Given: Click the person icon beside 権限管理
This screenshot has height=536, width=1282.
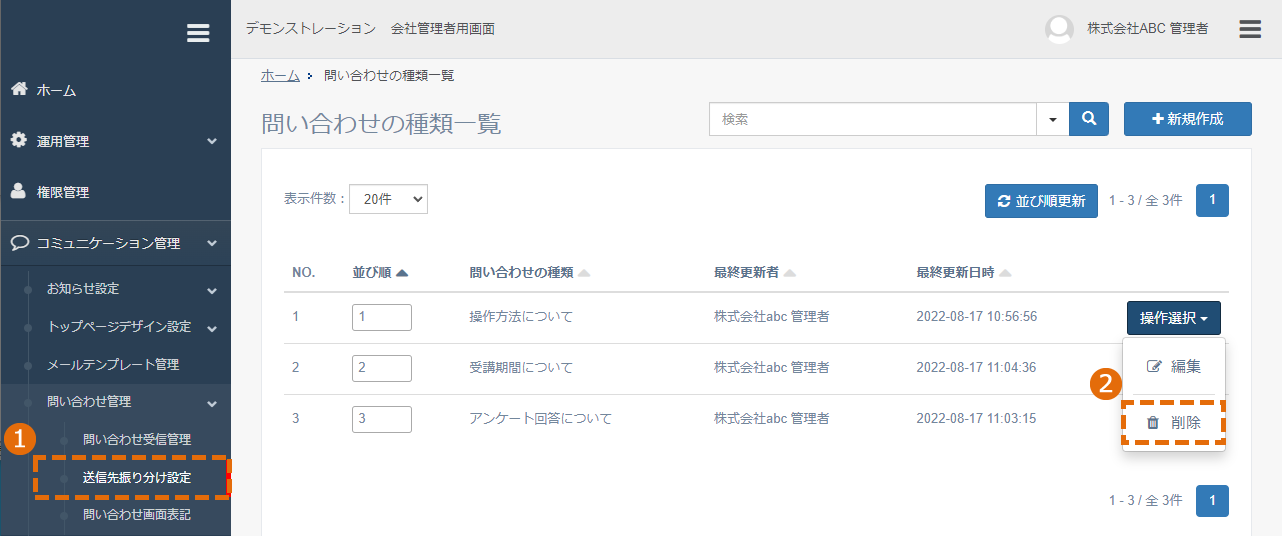Looking at the screenshot, I should click(x=19, y=191).
